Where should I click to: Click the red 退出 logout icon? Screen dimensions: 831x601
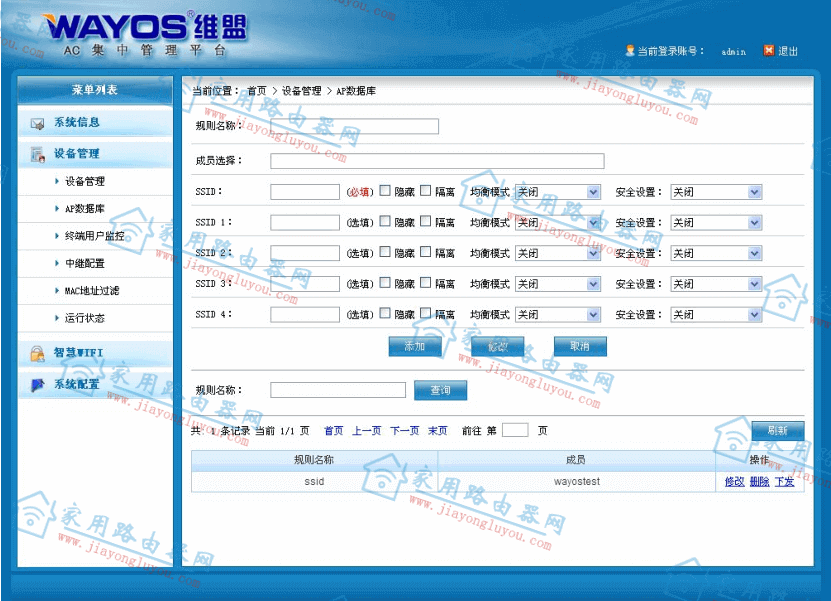click(769, 50)
